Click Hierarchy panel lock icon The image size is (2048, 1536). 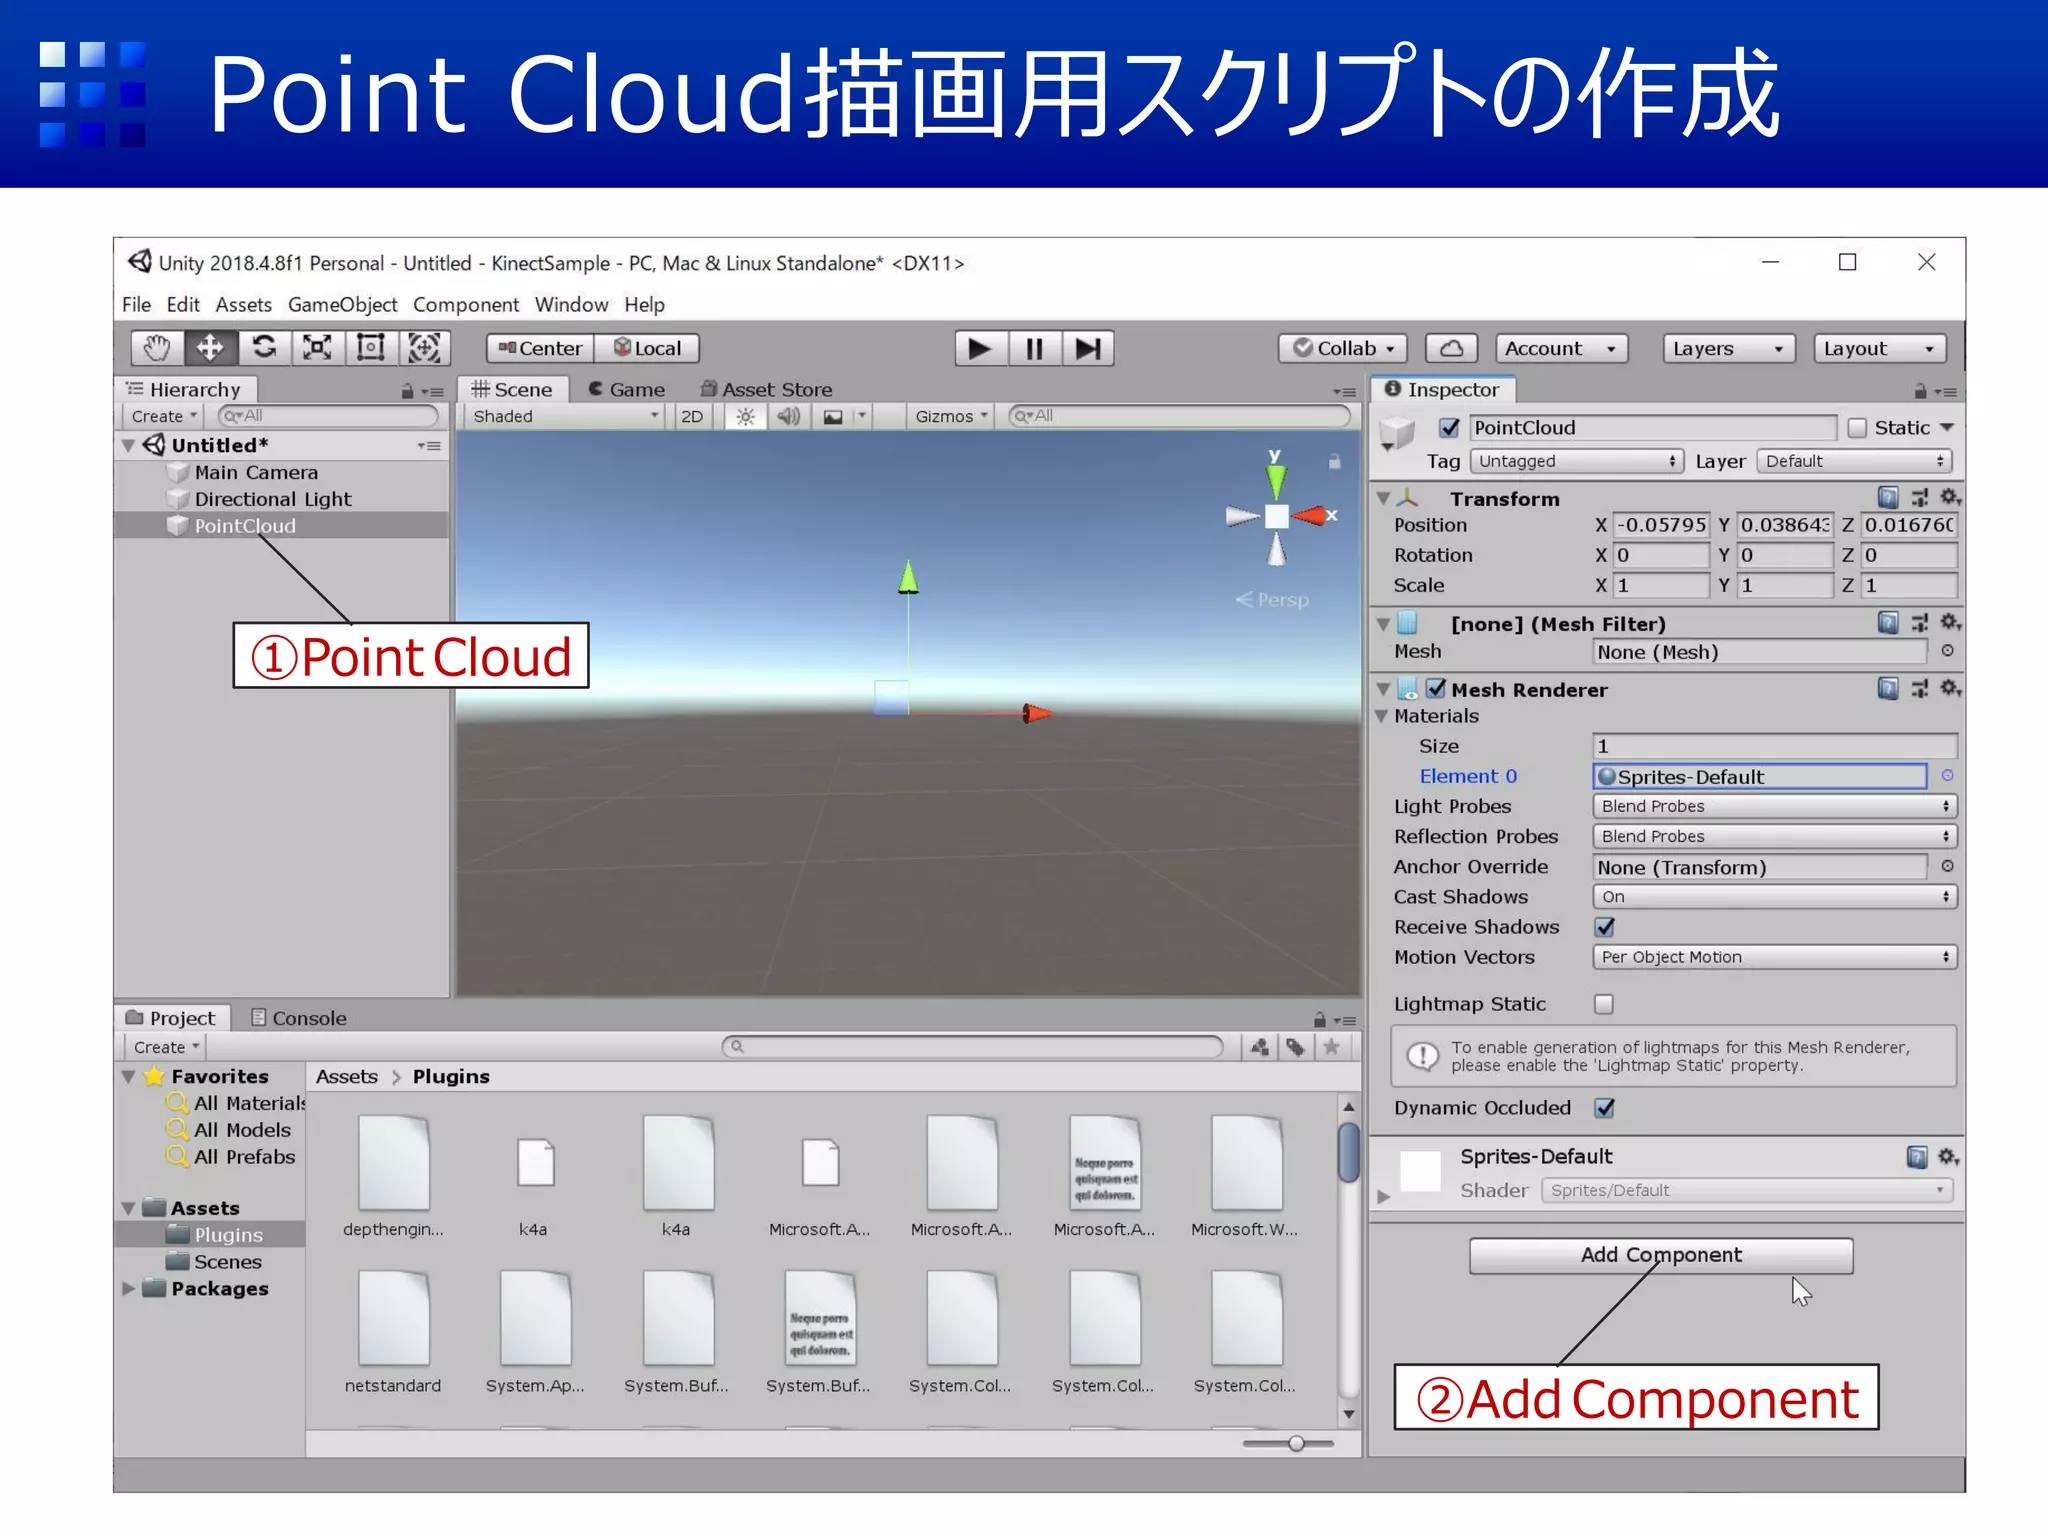tap(407, 391)
